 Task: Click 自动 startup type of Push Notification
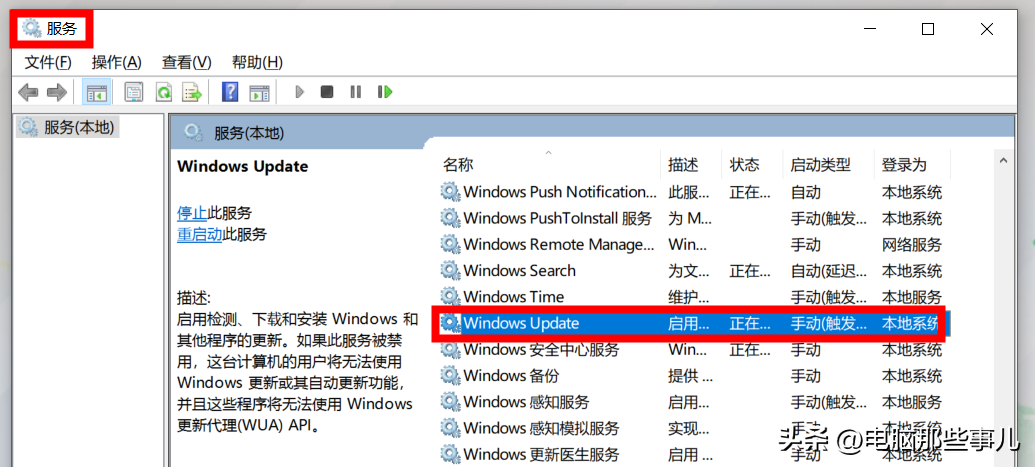tap(805, 192)
